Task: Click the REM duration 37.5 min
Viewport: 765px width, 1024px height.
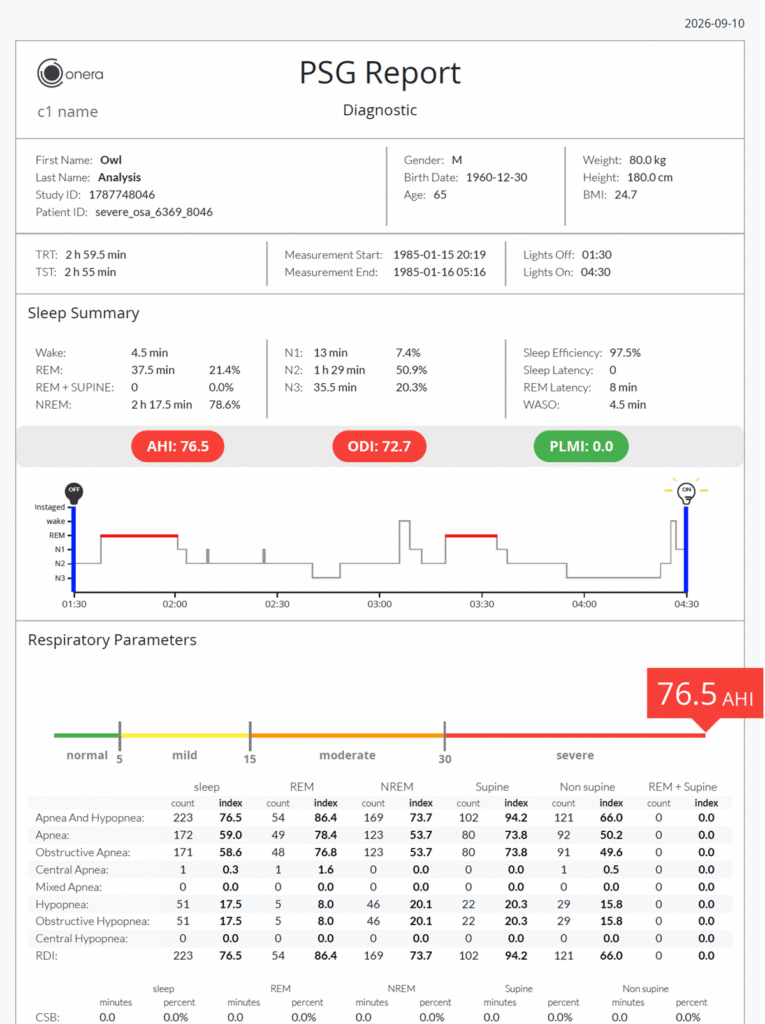Action: (x=153, y=370)
